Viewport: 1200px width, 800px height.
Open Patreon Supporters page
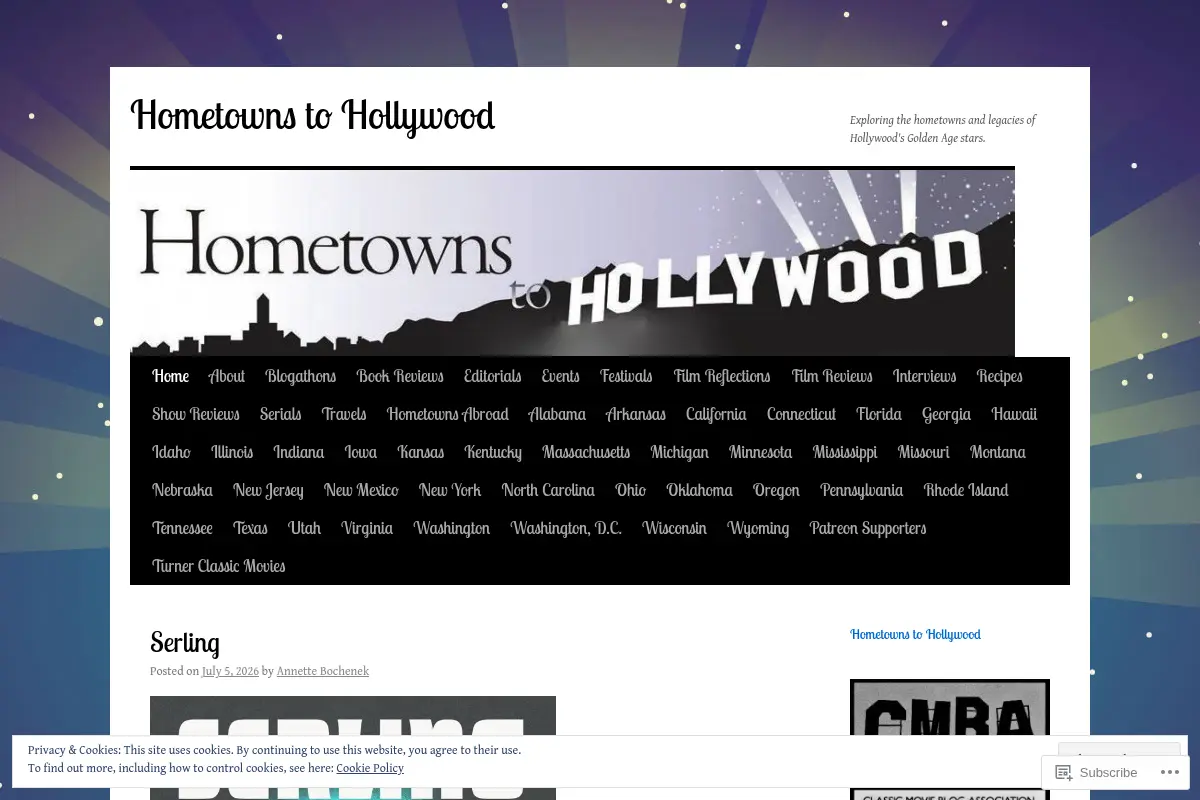point(868,528)
